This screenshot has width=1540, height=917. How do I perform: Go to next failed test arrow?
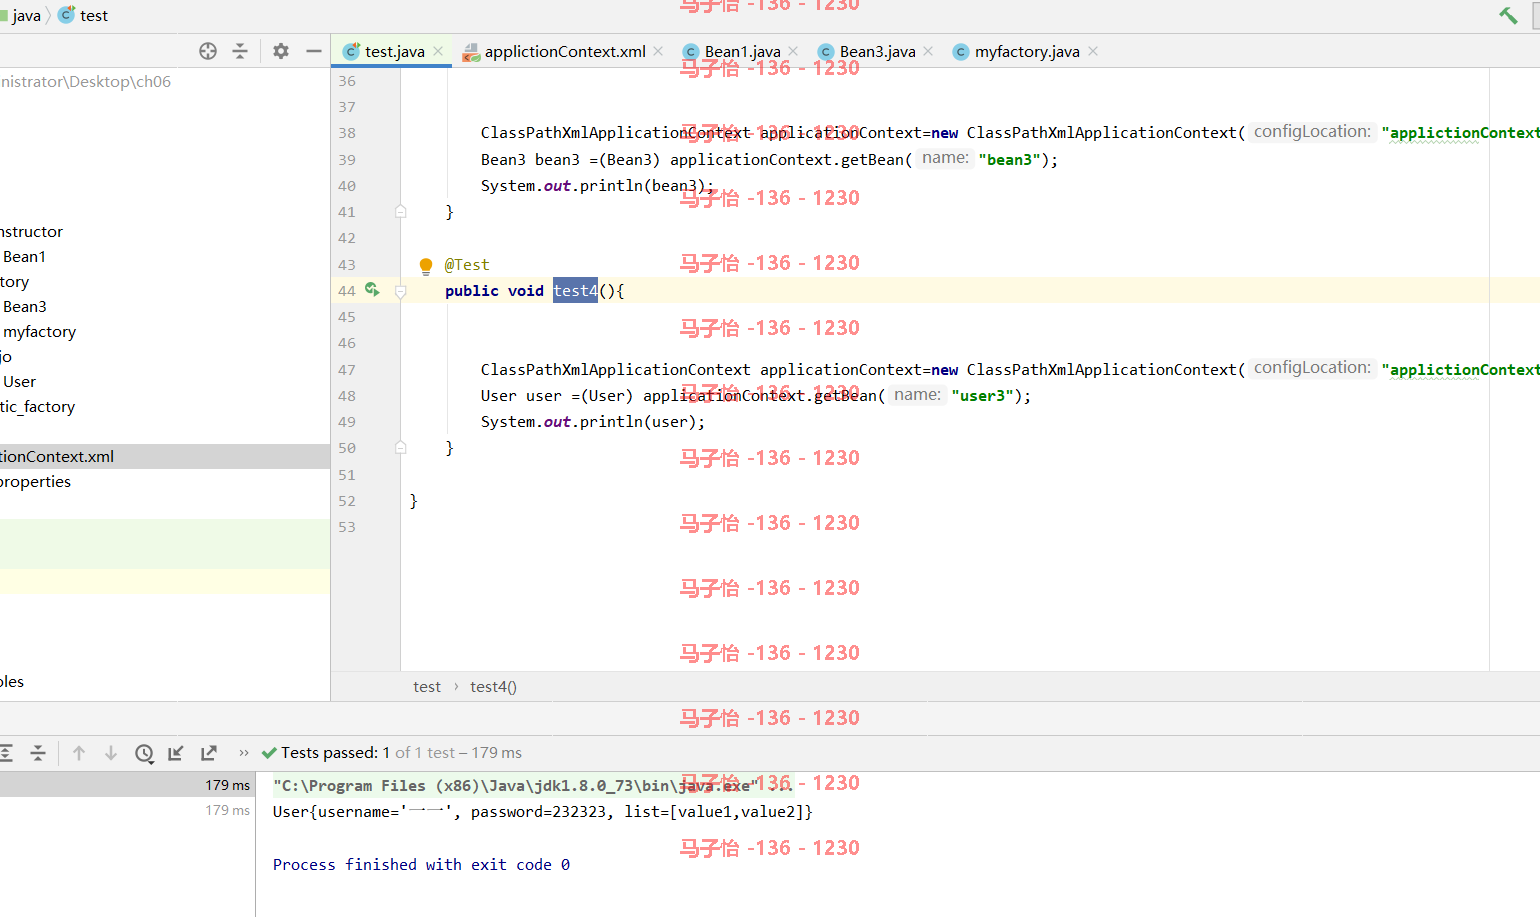click(111, 753)
